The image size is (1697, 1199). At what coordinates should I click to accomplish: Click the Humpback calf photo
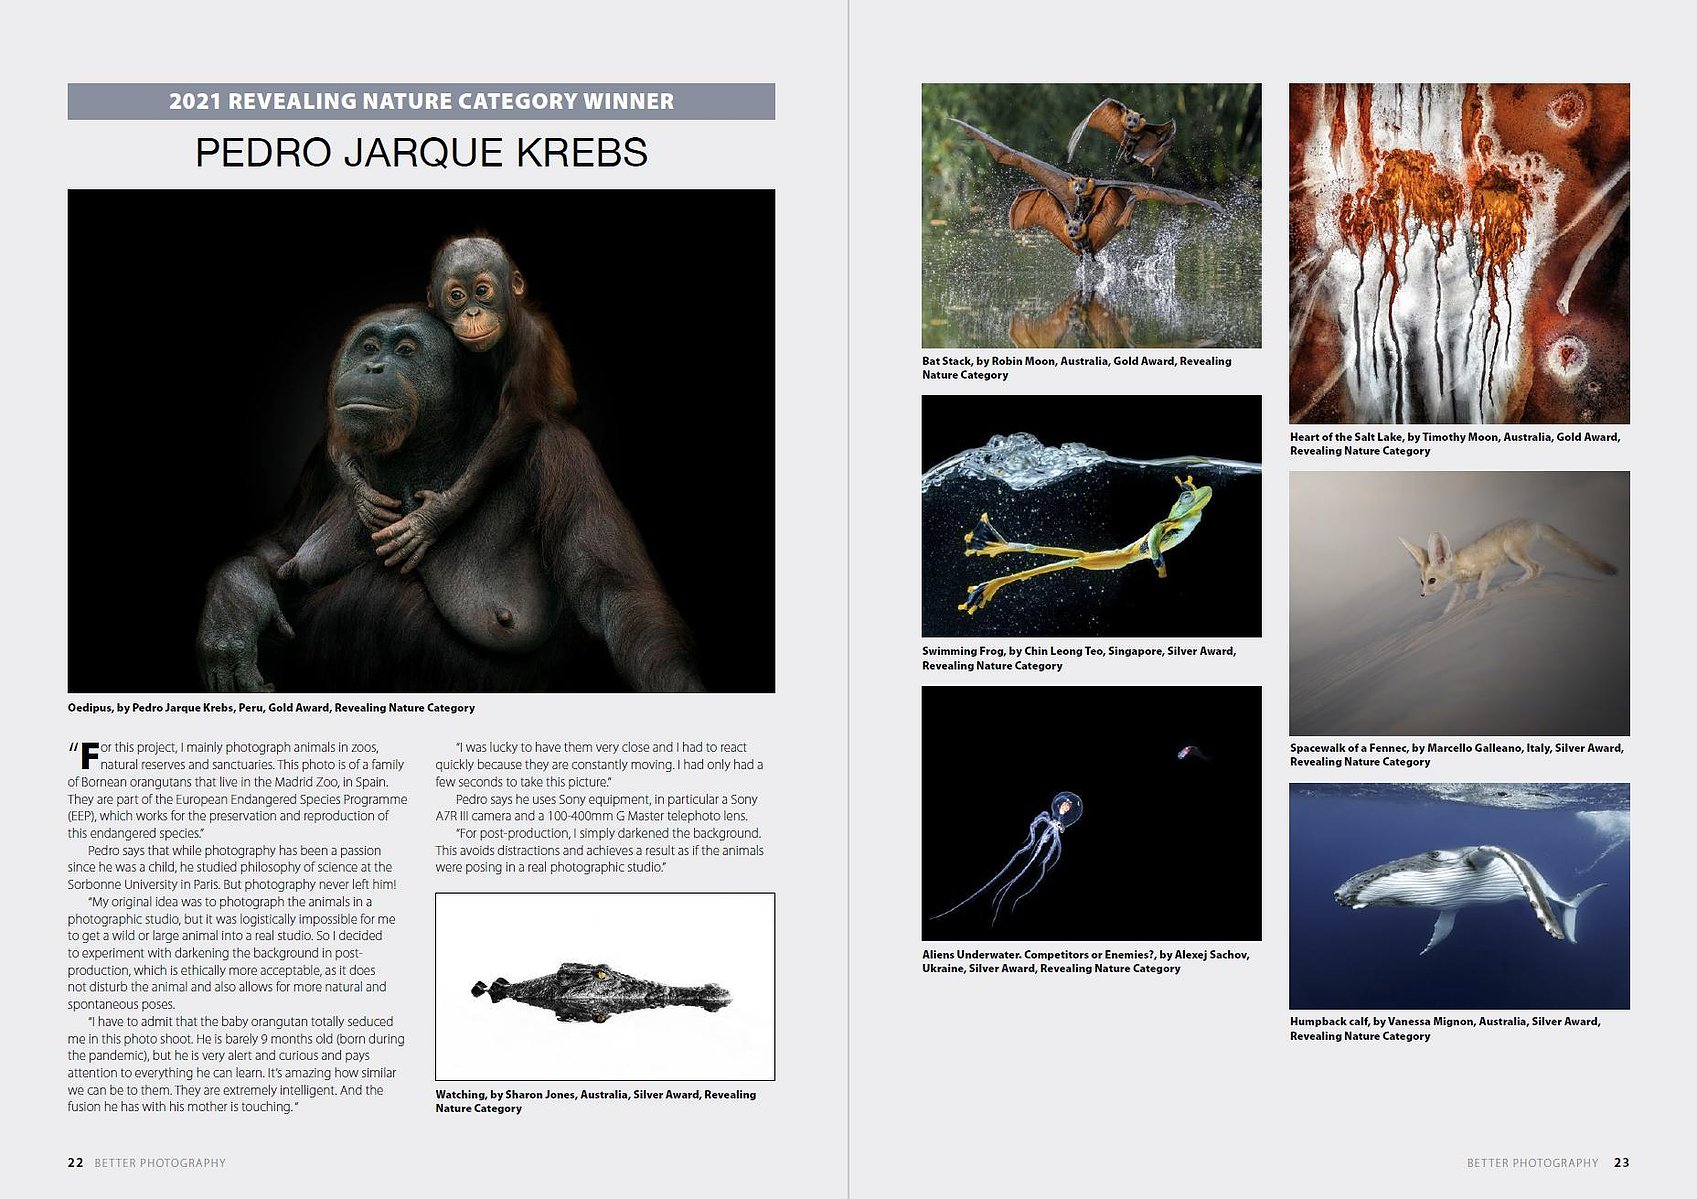pos(1459,896)
